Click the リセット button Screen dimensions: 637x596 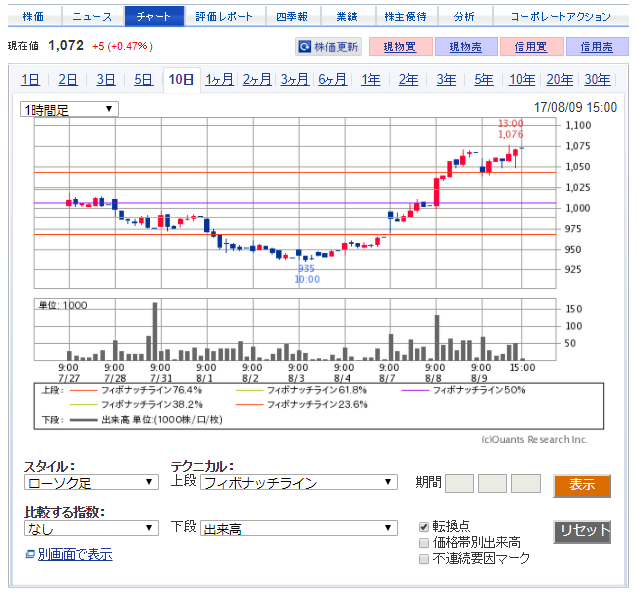click(x=582, y=531)
